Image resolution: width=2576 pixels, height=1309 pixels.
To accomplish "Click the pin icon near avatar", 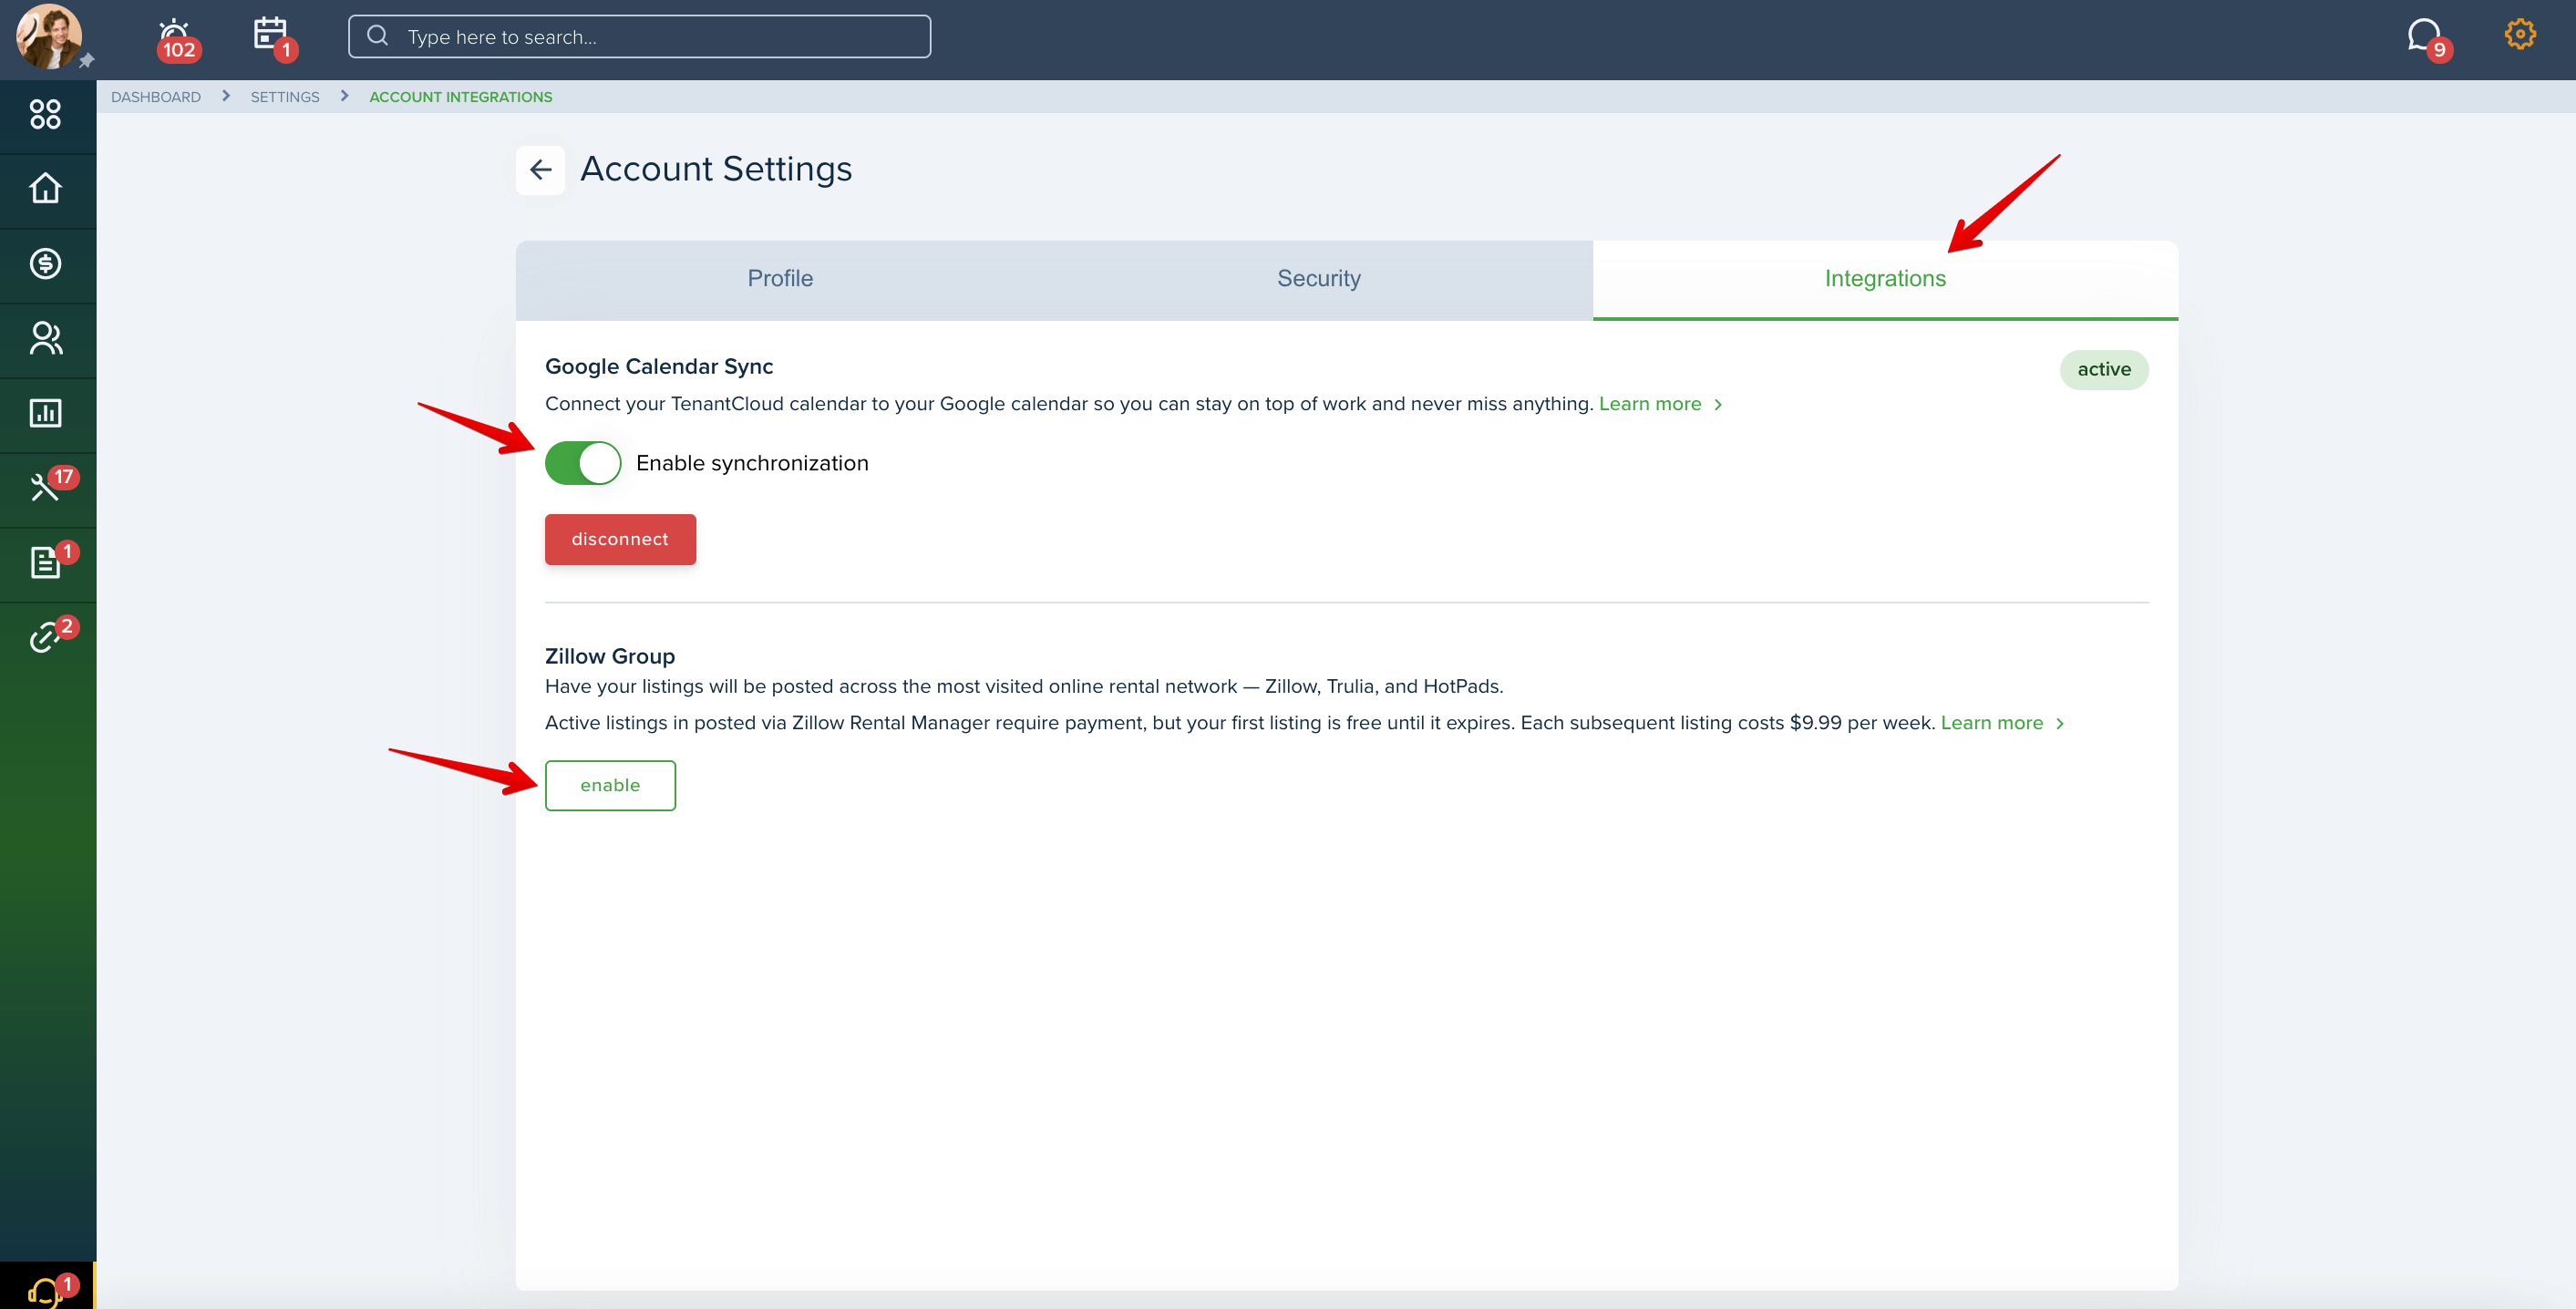I will (x=87, y=61).
